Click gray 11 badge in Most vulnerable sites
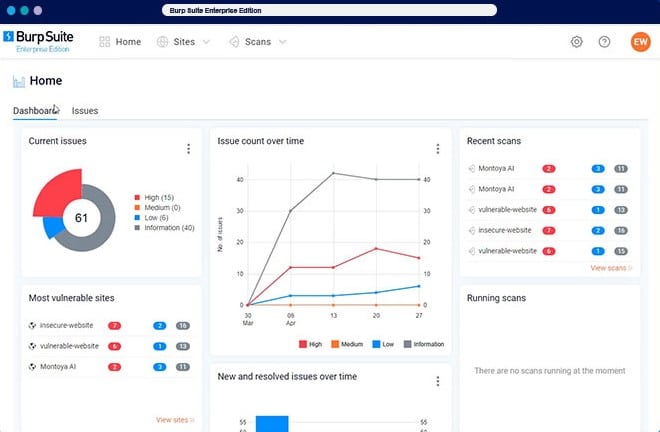660x432 pixels. pos(183,367)
